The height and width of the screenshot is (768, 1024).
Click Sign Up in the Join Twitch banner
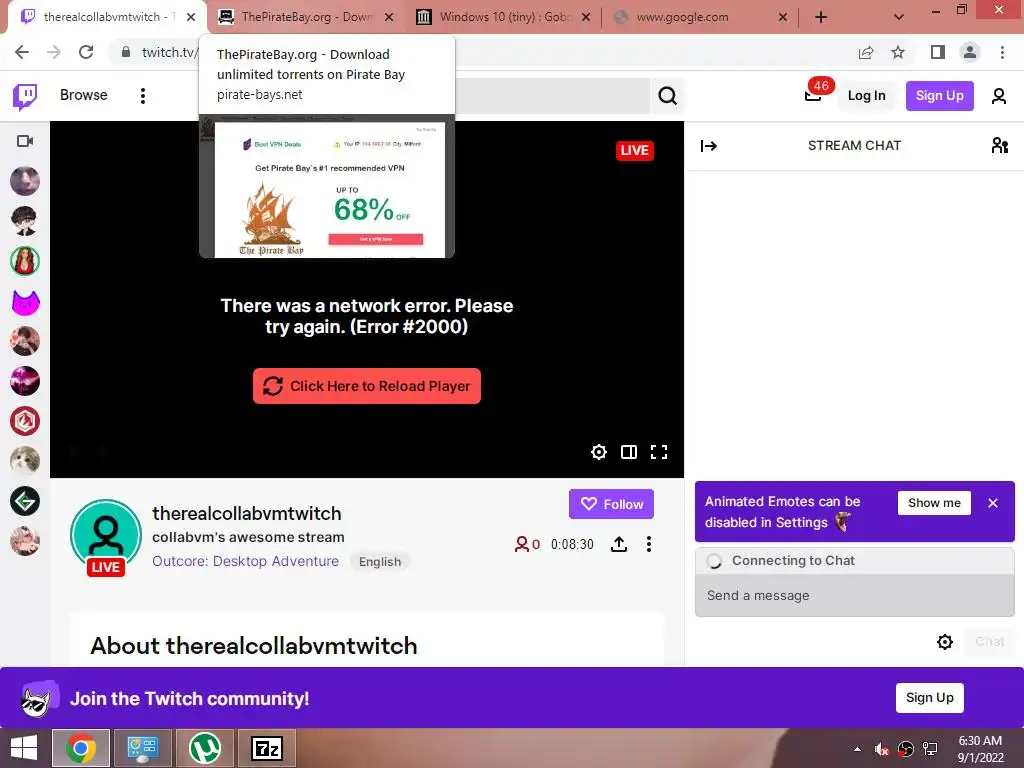click(x=929, y=697)
